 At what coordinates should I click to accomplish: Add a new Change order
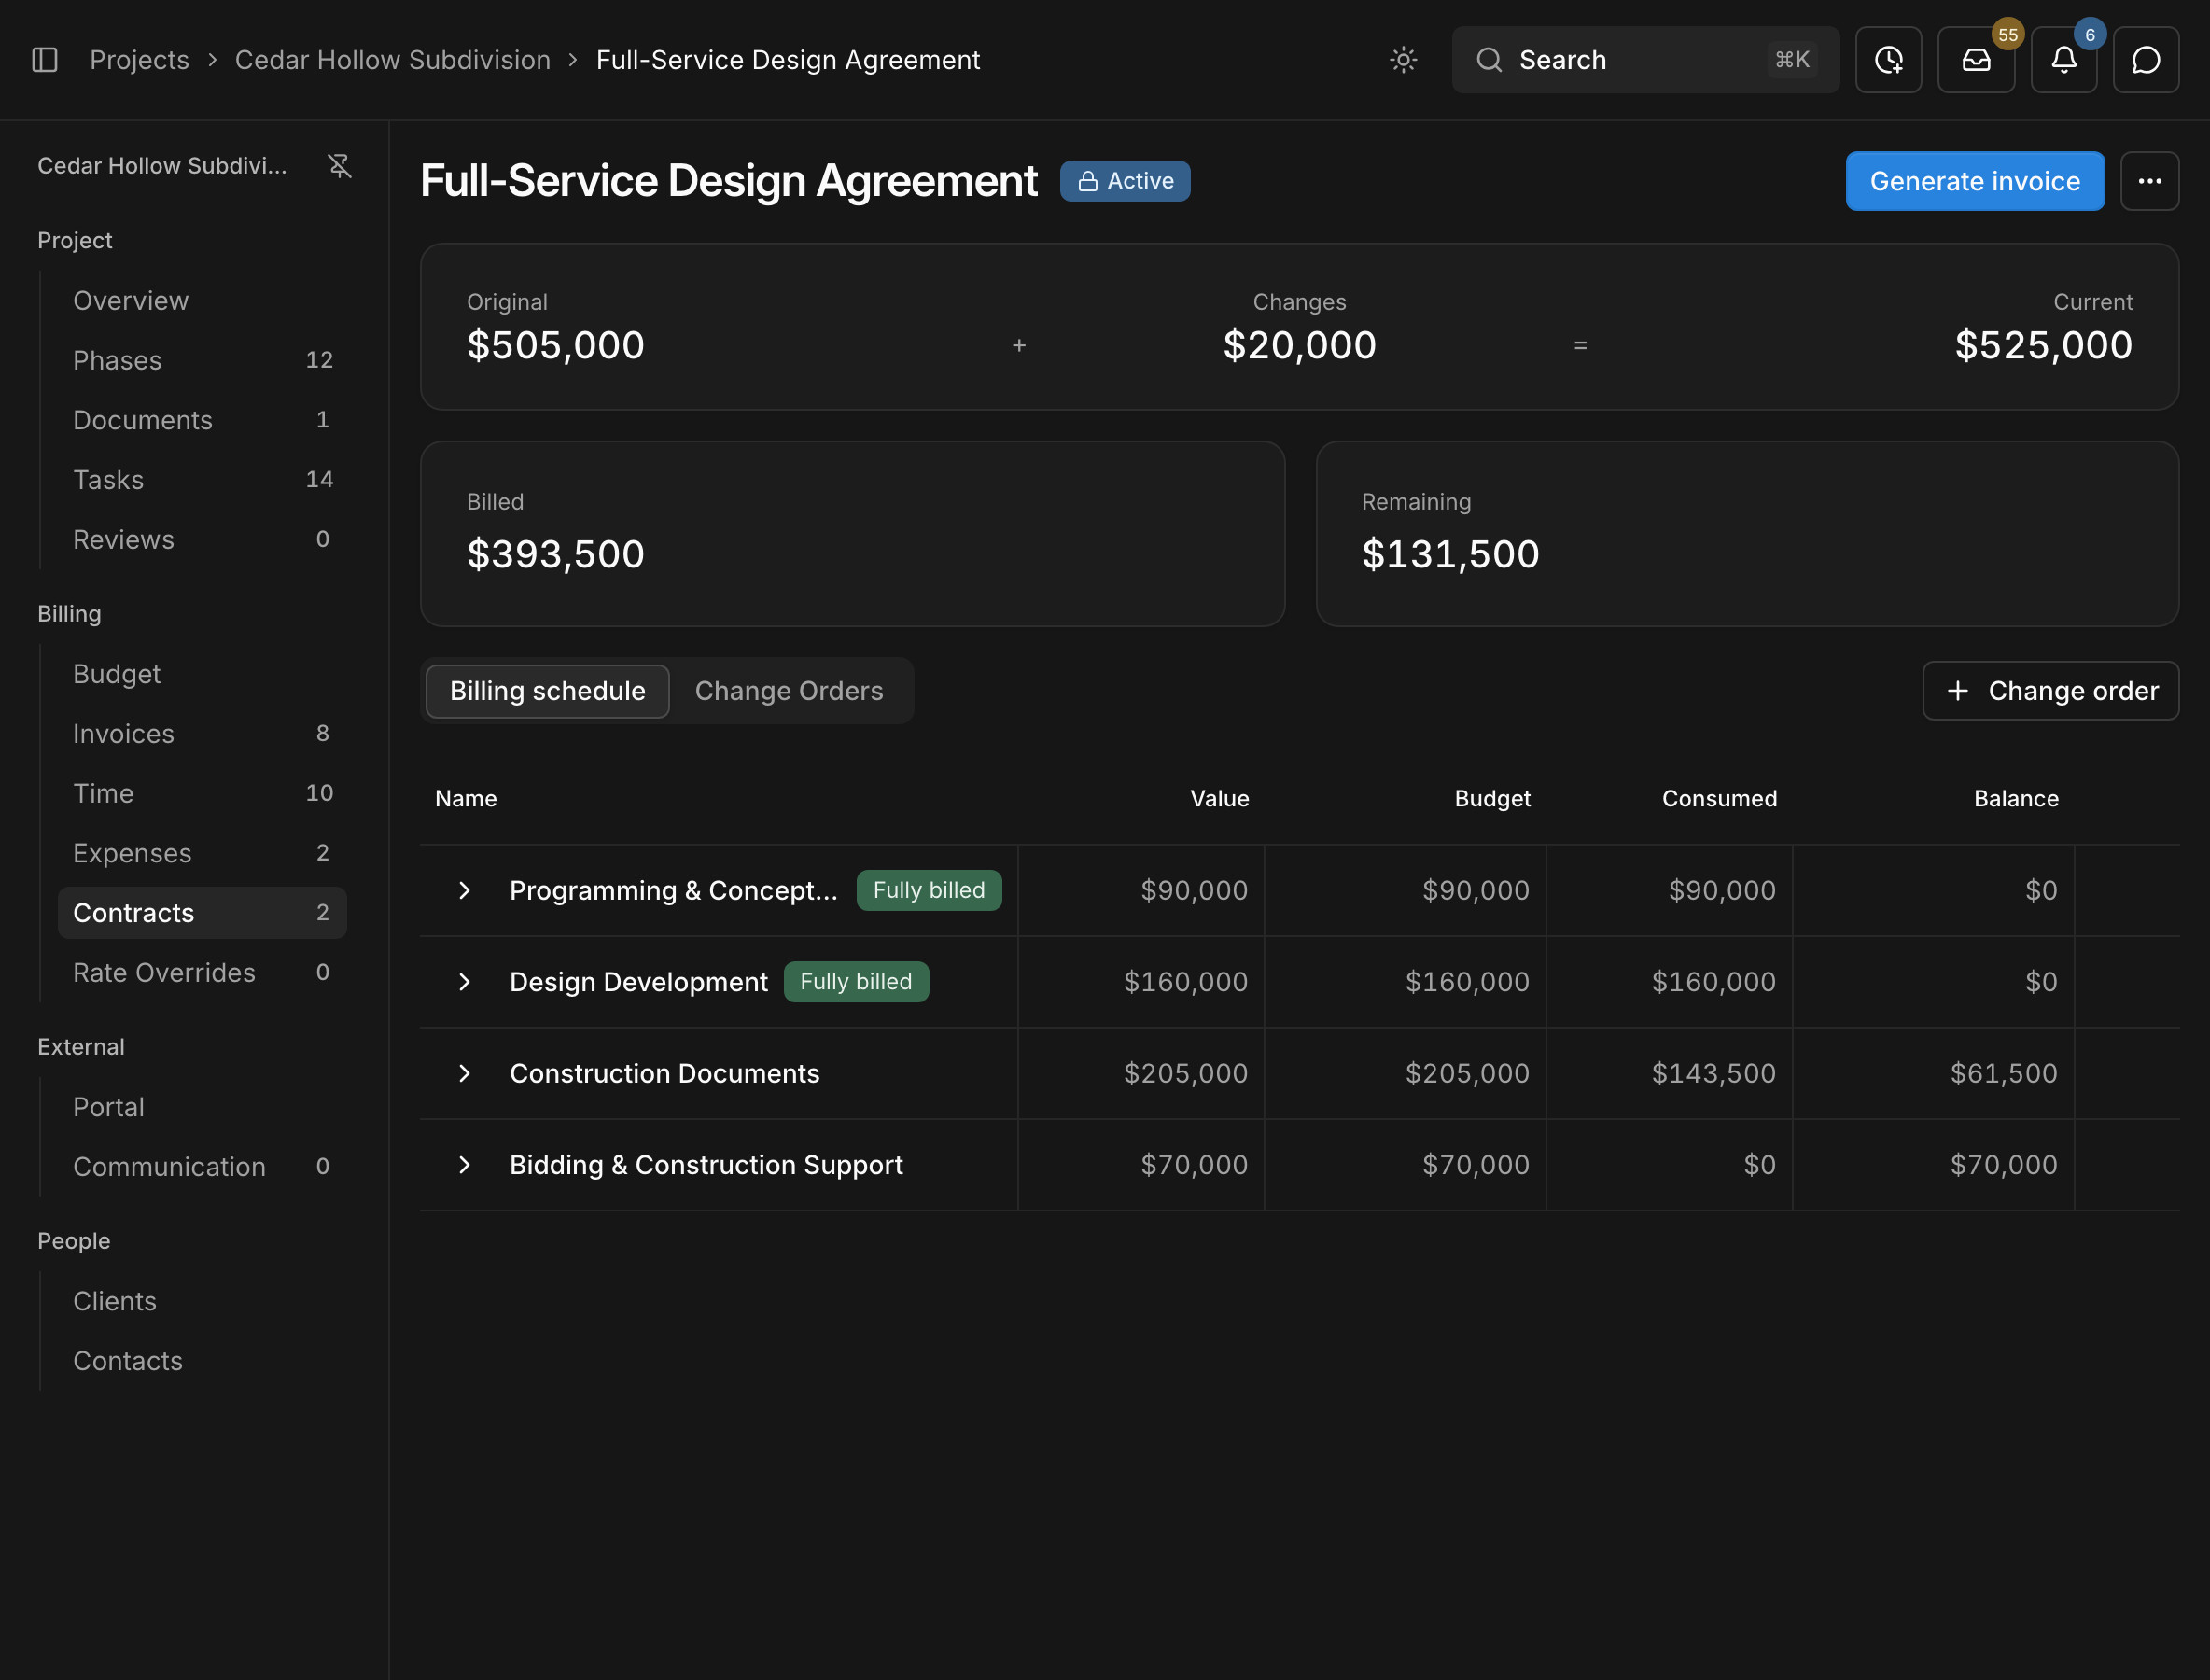point(2050,691)
